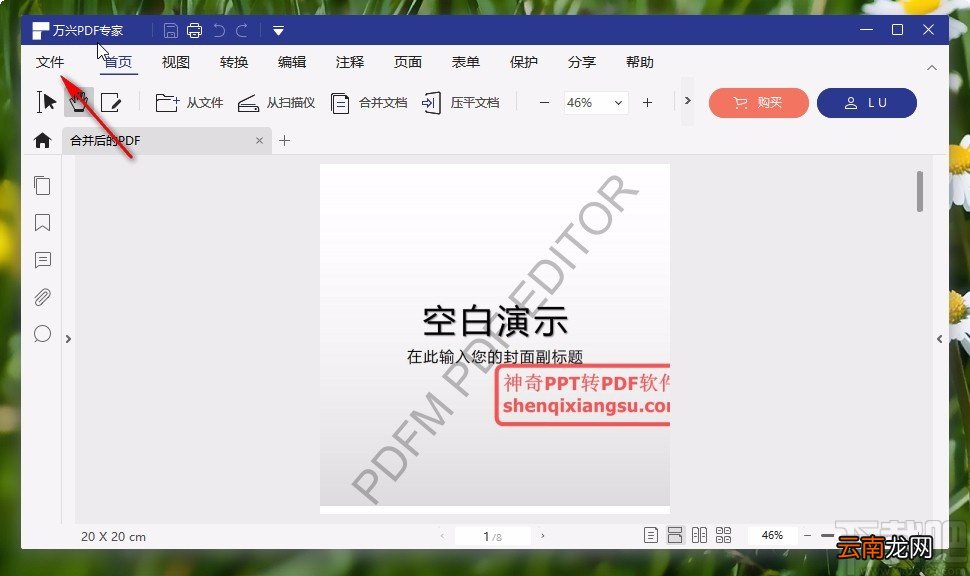Go to next page arrow
Screen dimensions: 970x576
click(543, 536)
